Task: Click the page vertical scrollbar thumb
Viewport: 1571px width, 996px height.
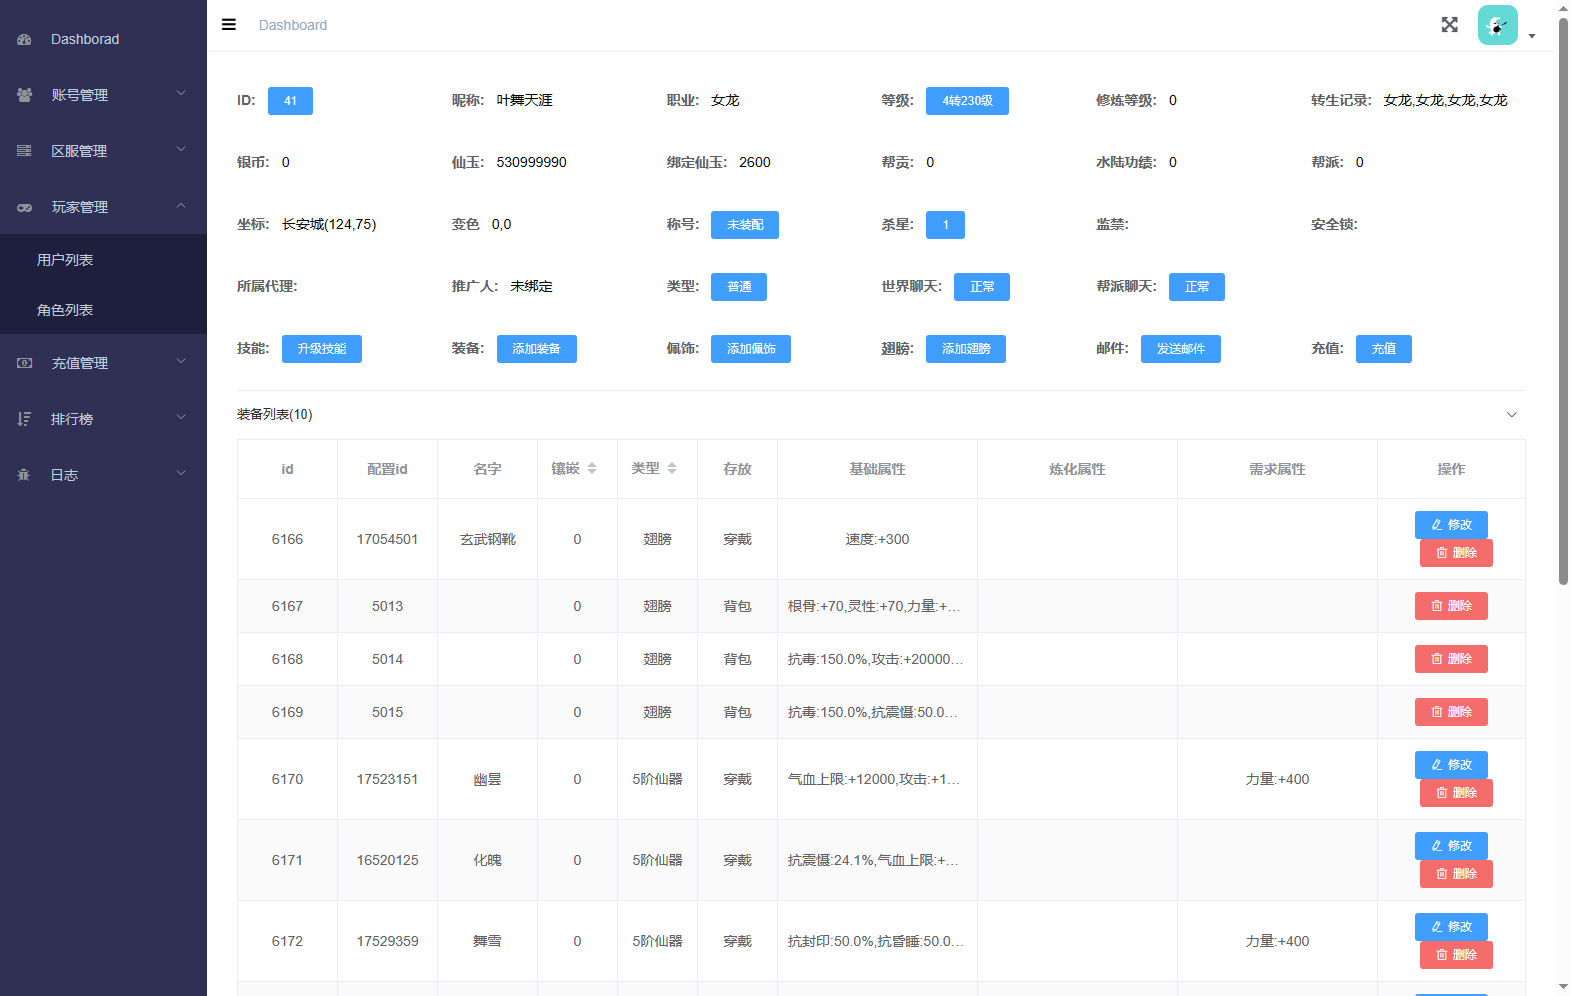Action: (x=1564, y=300)
